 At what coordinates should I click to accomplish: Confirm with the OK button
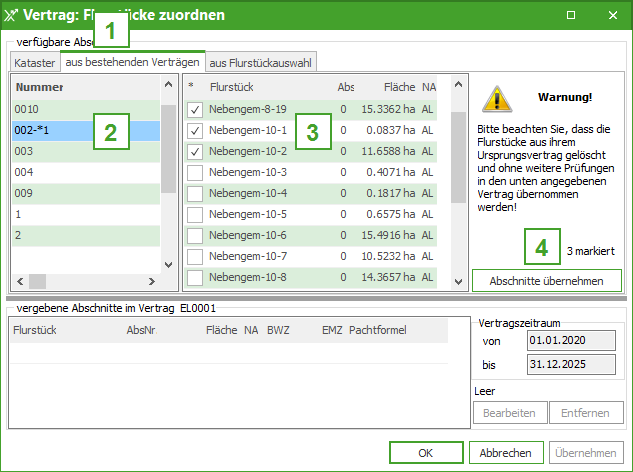click(425, 452)
